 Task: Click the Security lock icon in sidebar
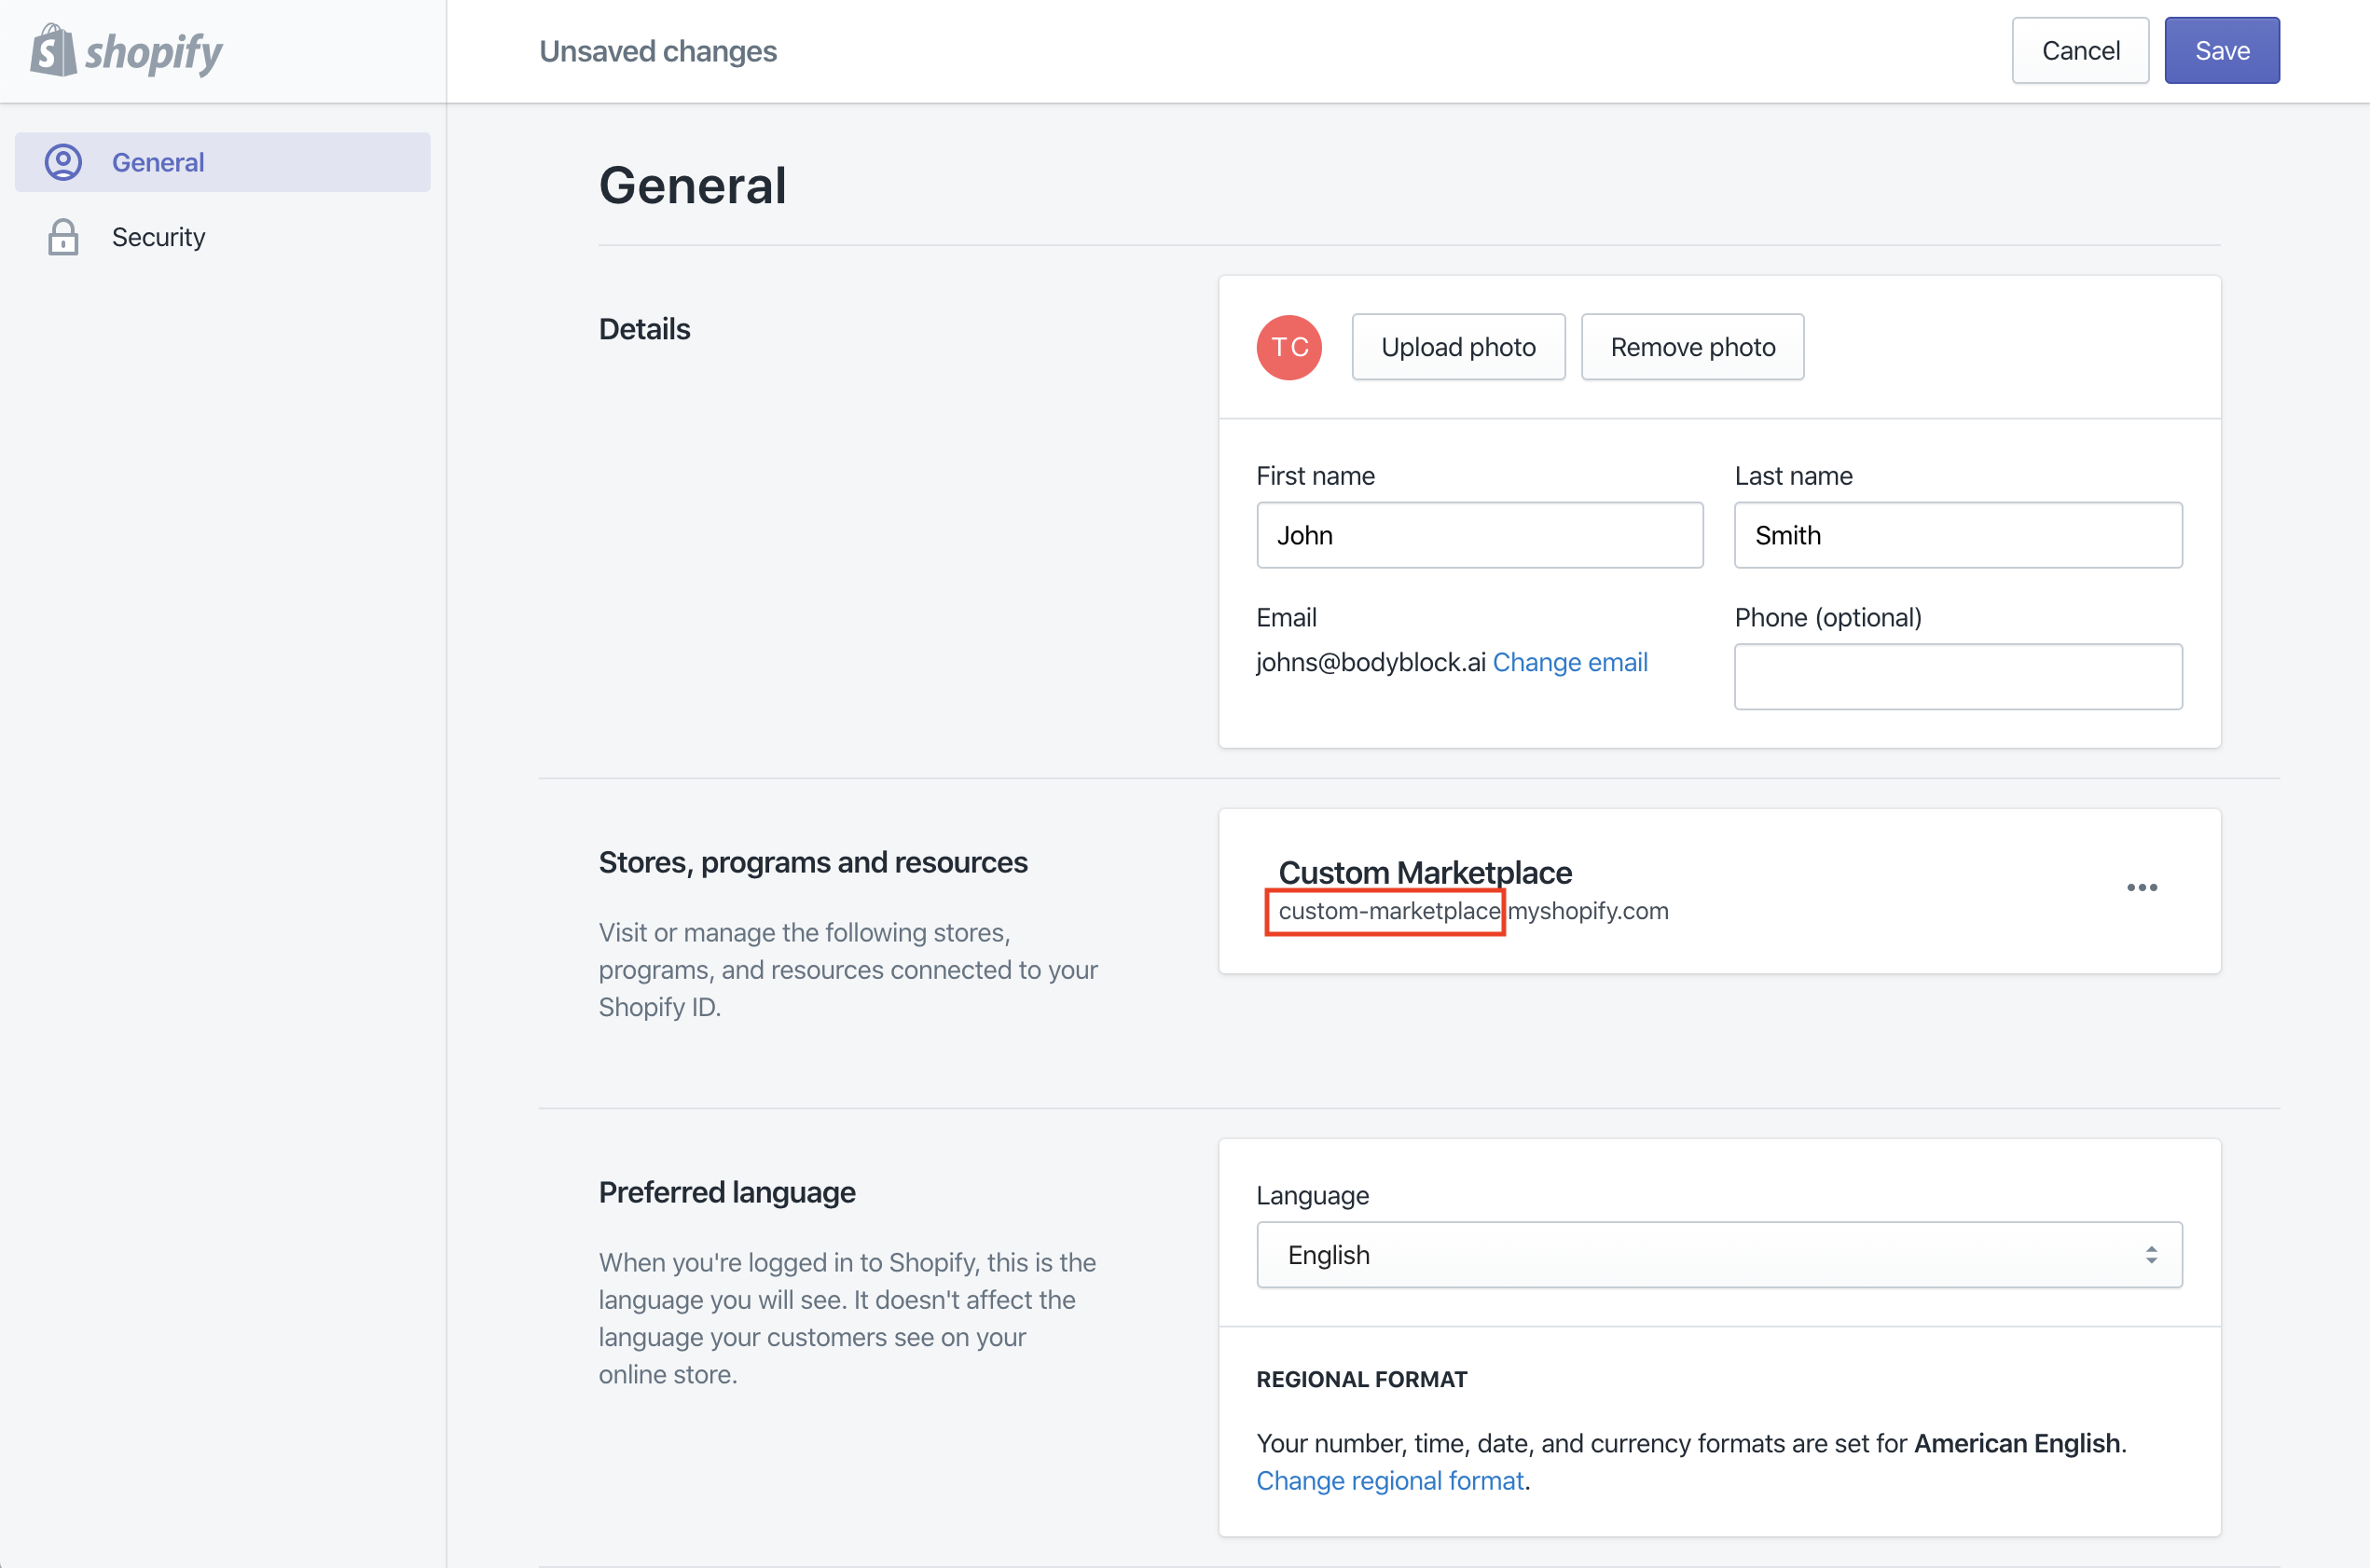(x=63, y=237)
